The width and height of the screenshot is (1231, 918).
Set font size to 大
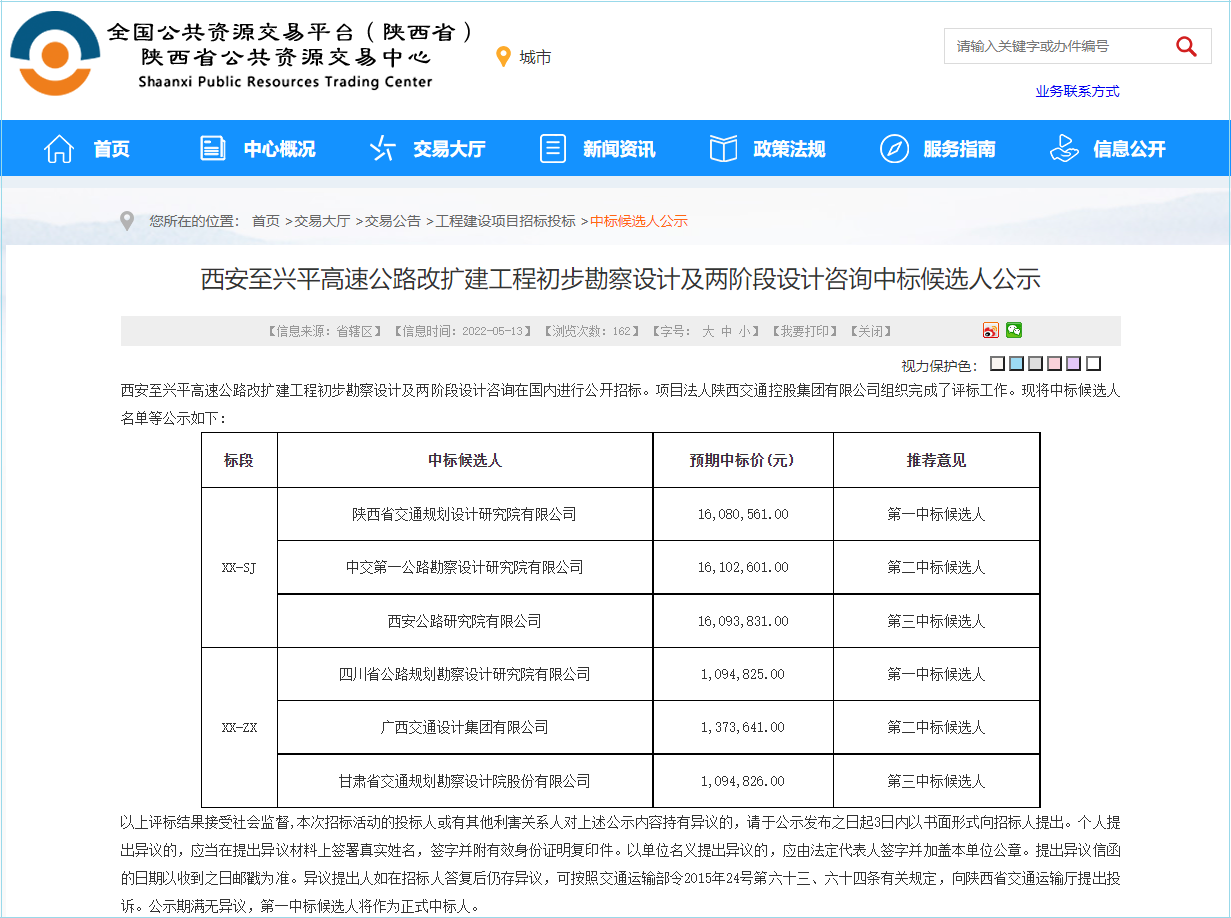(707, 331)
